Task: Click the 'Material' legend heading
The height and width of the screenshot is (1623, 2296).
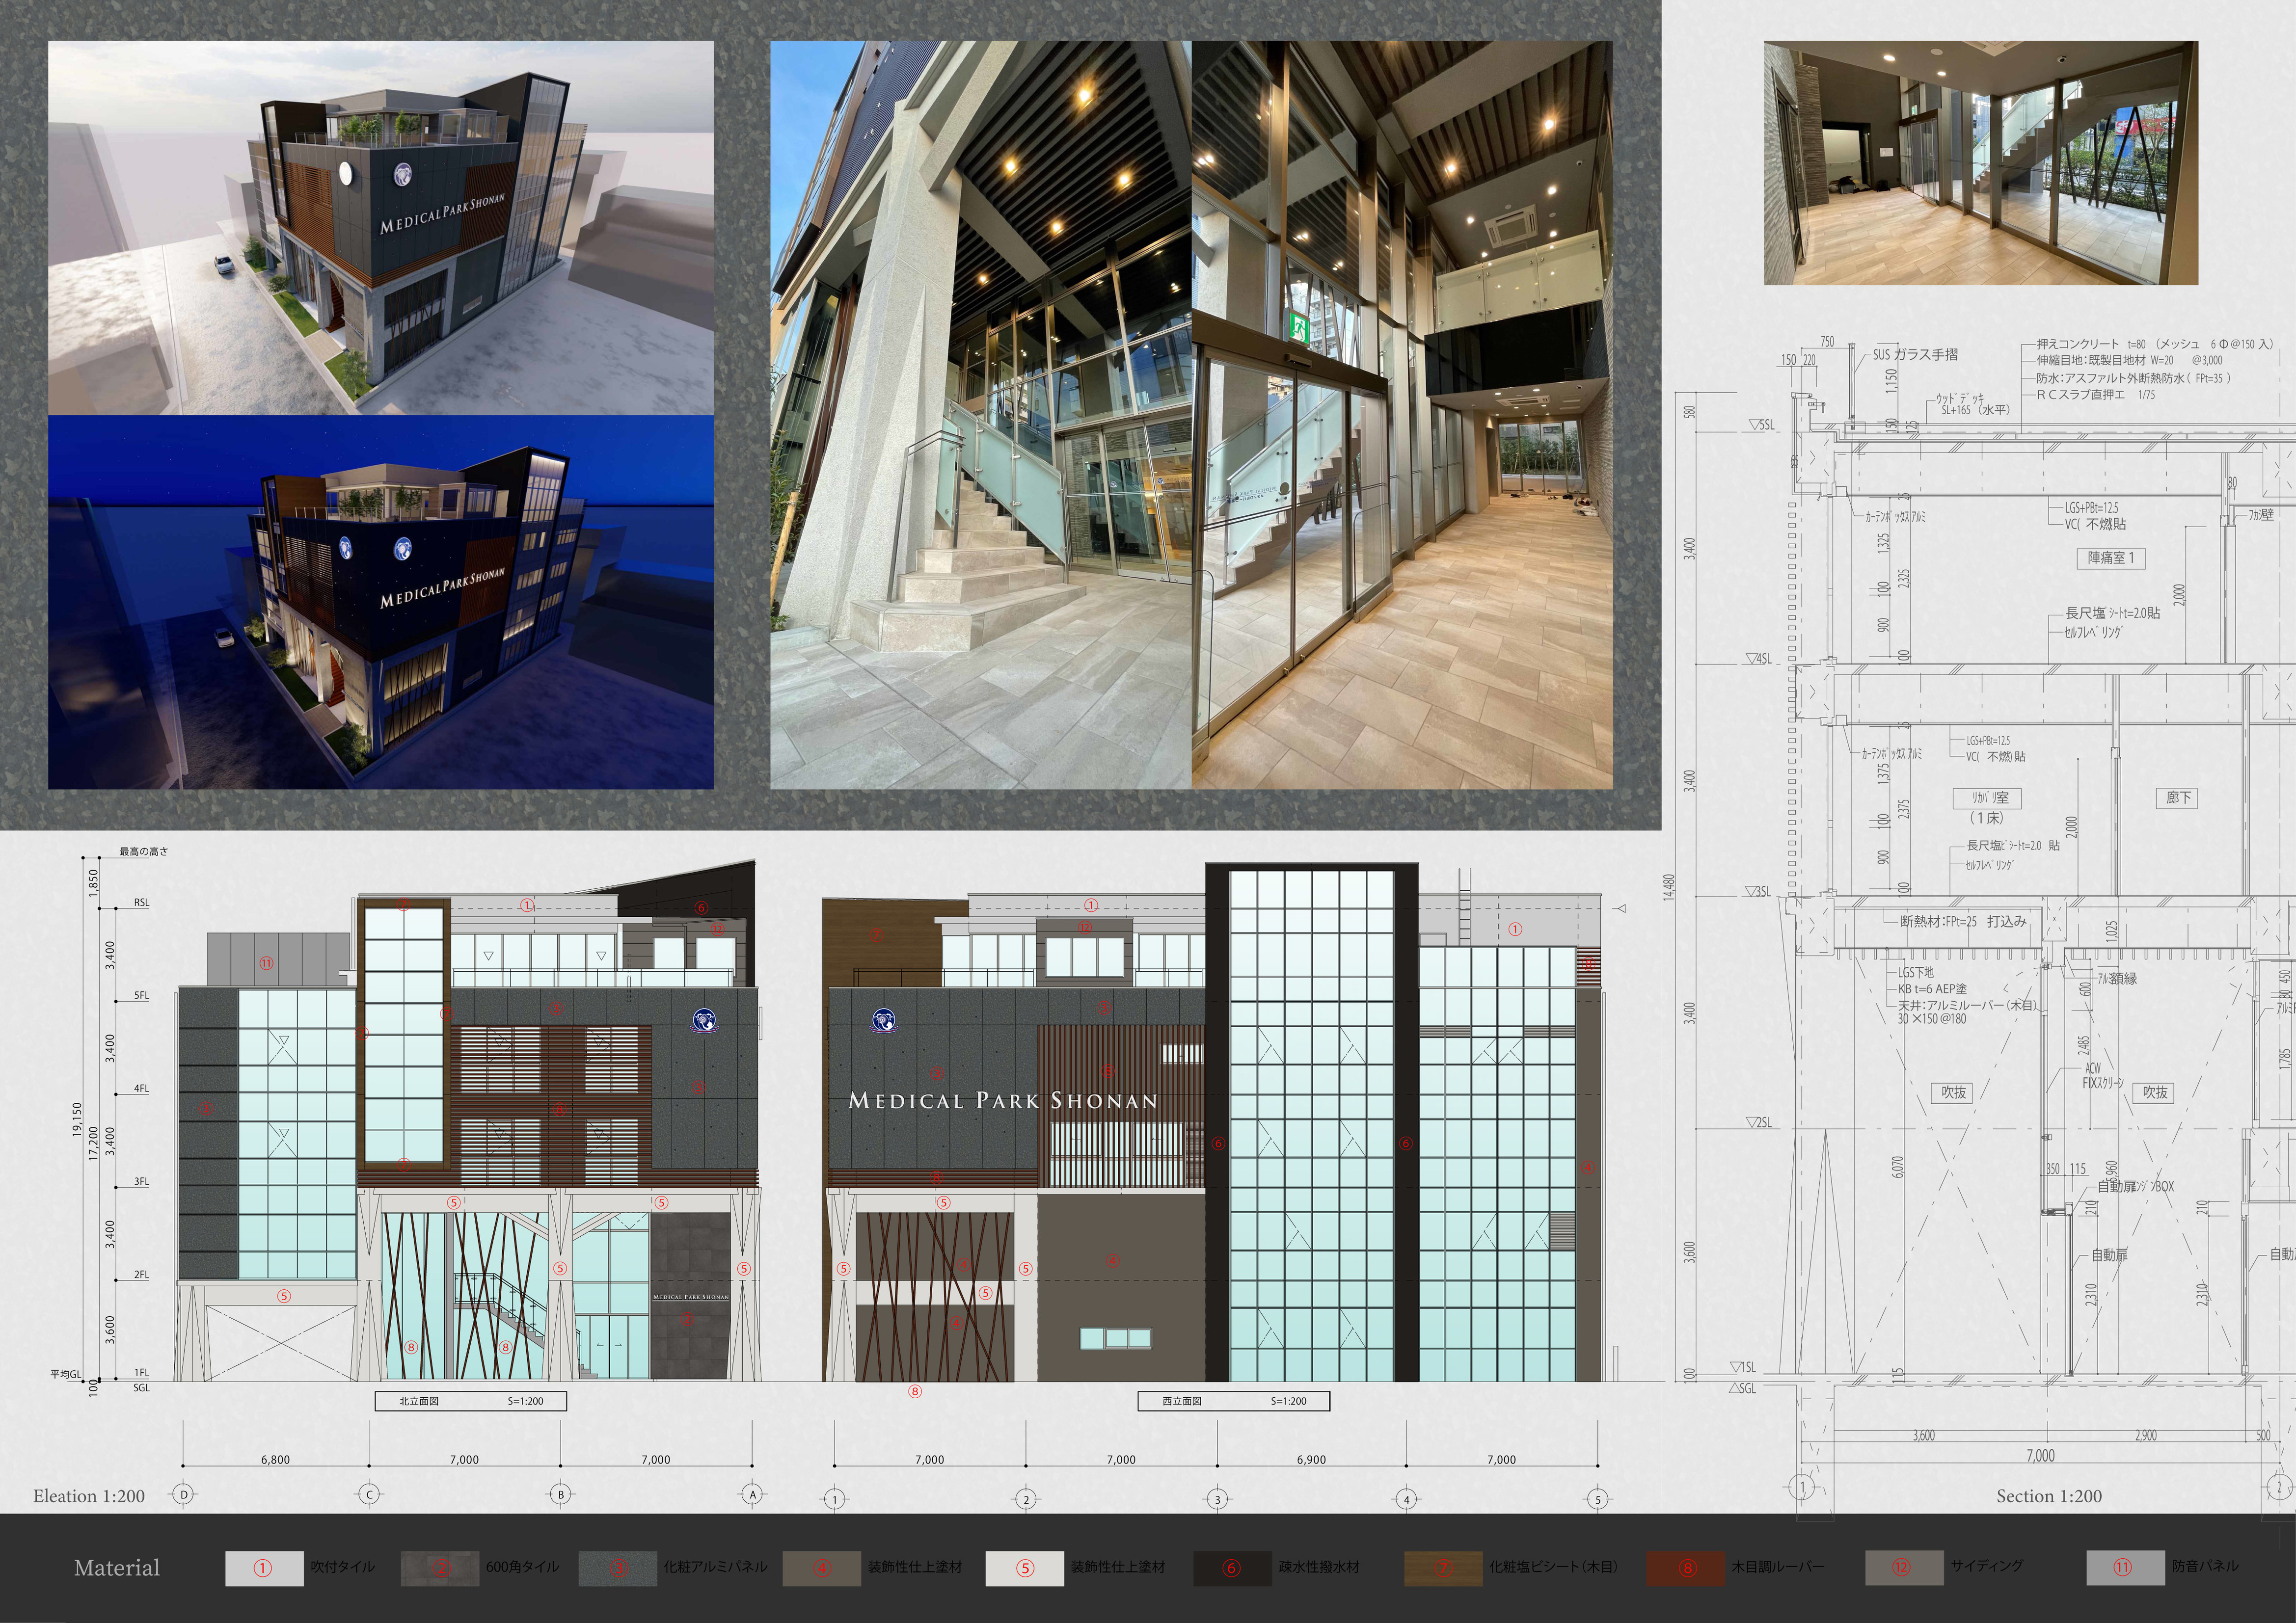Action: pos(117,1568)
